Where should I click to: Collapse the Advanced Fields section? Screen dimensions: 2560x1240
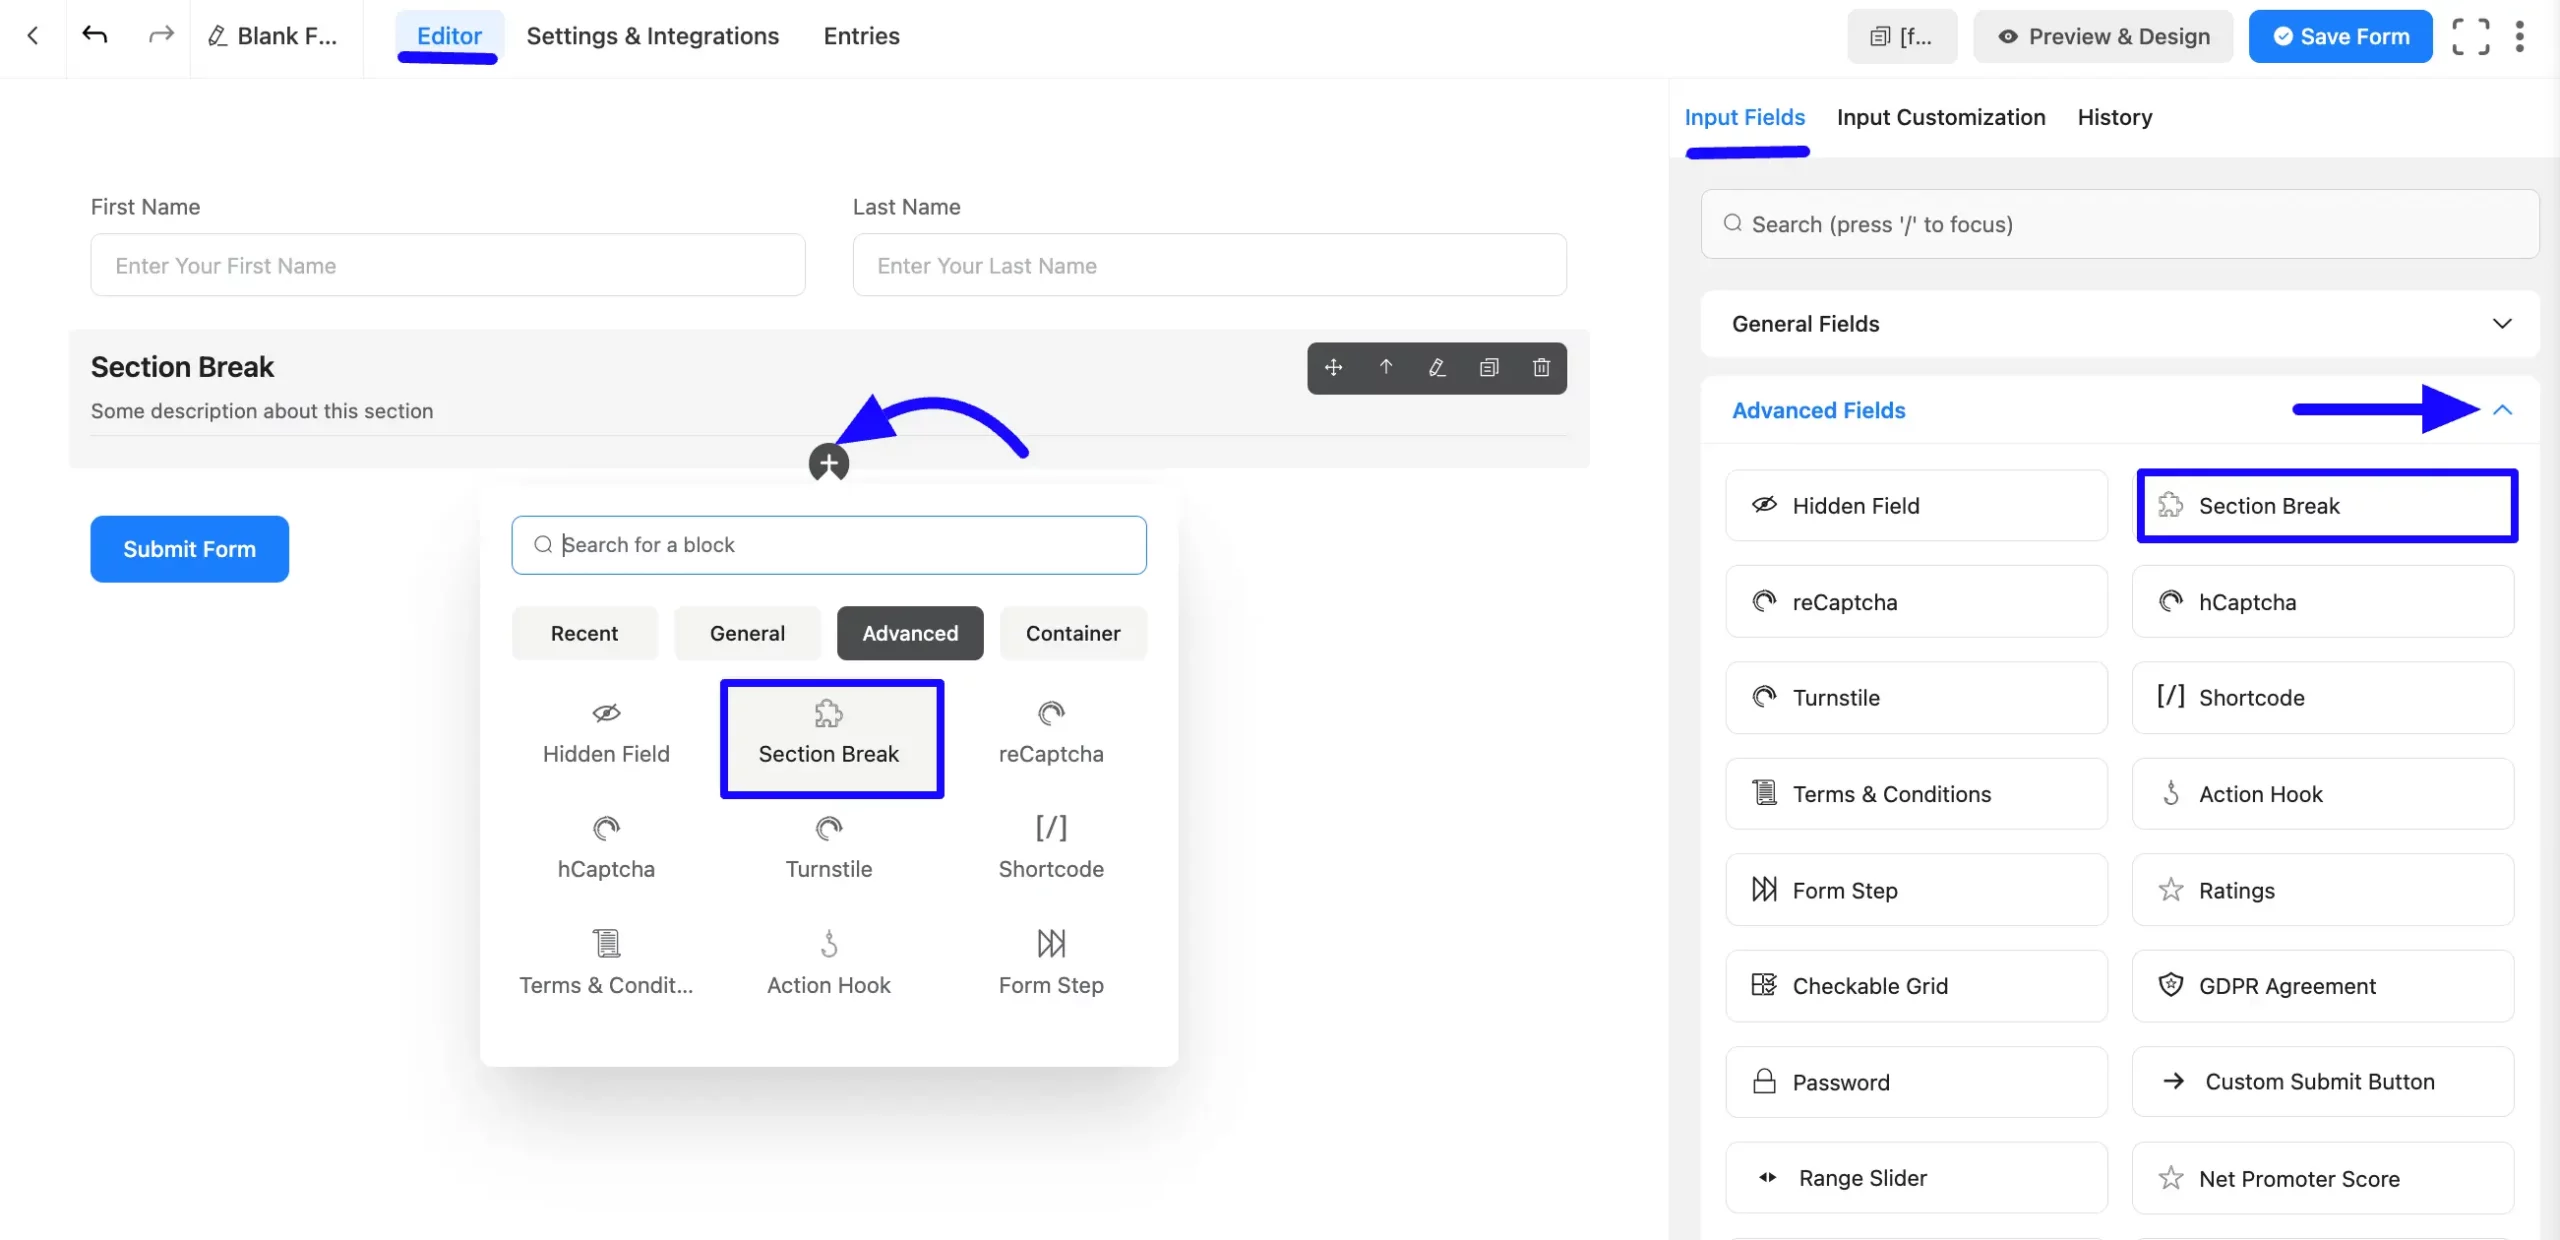click(x=2502, y=410)
